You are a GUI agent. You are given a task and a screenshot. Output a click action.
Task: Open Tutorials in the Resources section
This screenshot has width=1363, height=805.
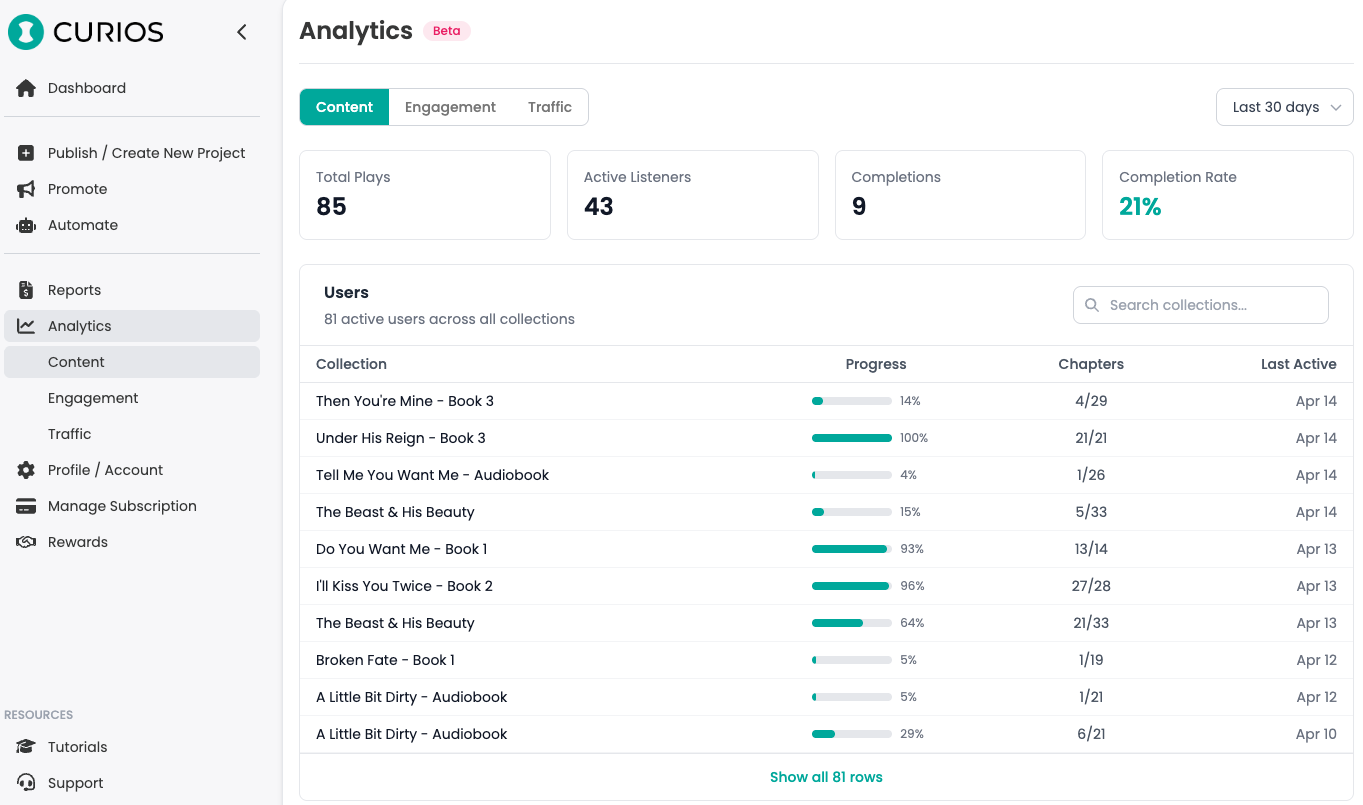pos(77,747)
